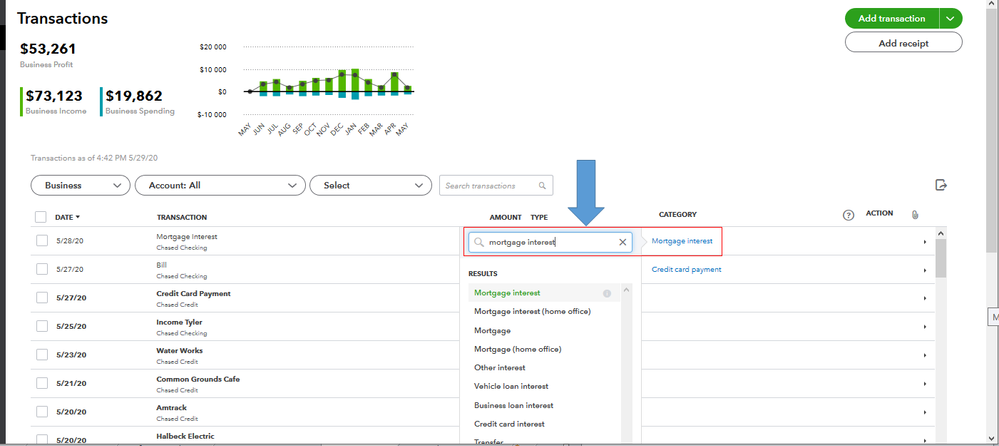Image resolution: width=999 pixels, height=446 pixels.
Task: Check the 5/27/20 Bill row checkbox
Action: tap(42, 270)
